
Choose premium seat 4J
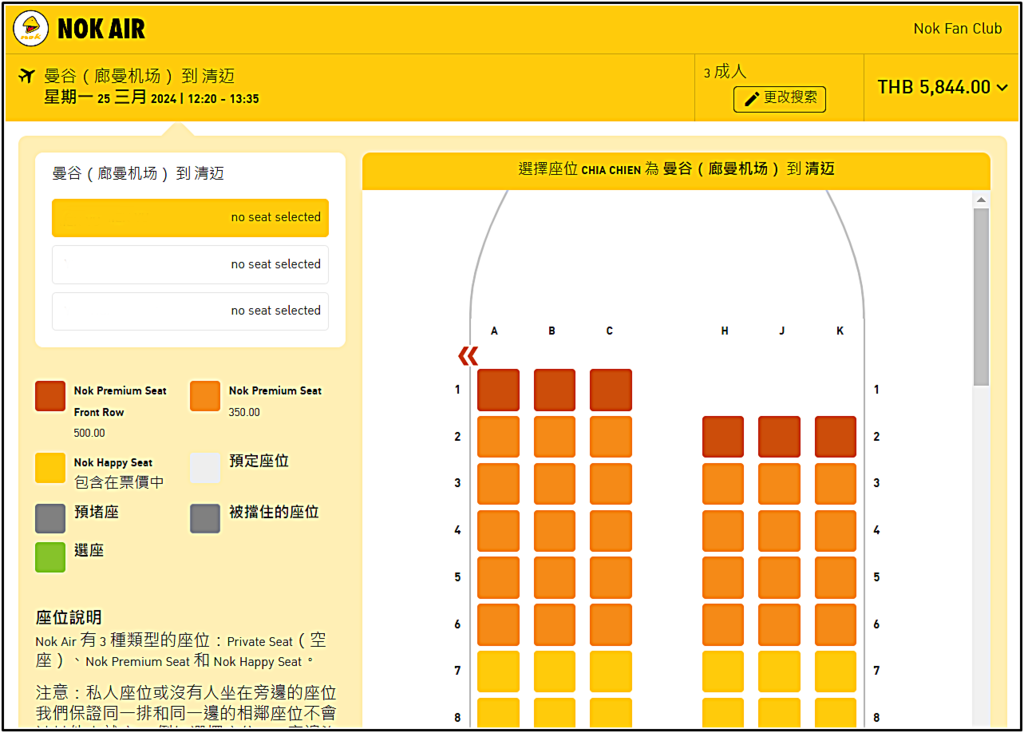tap(779, 530)
